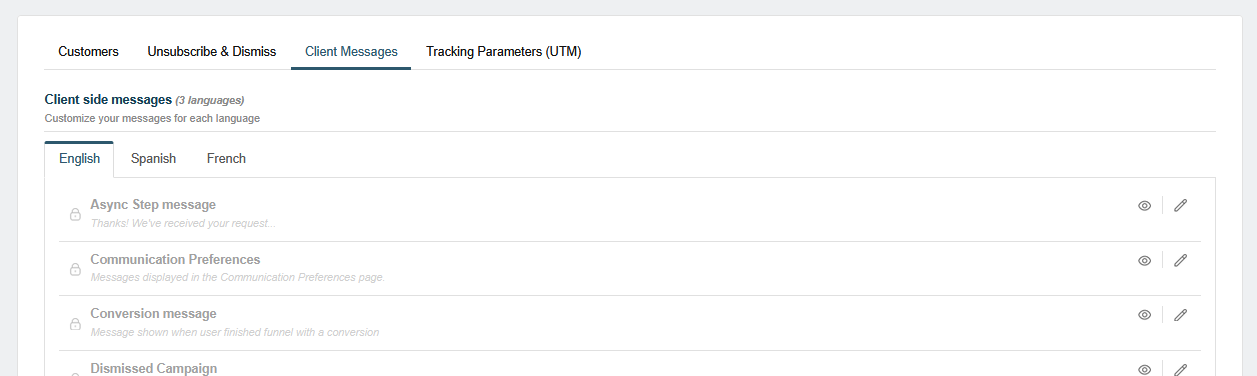Image resolution: width=1257 pixels, height=376 pixels.
Task: Preview the Communication Preferences message
Action: point(1144,260)
